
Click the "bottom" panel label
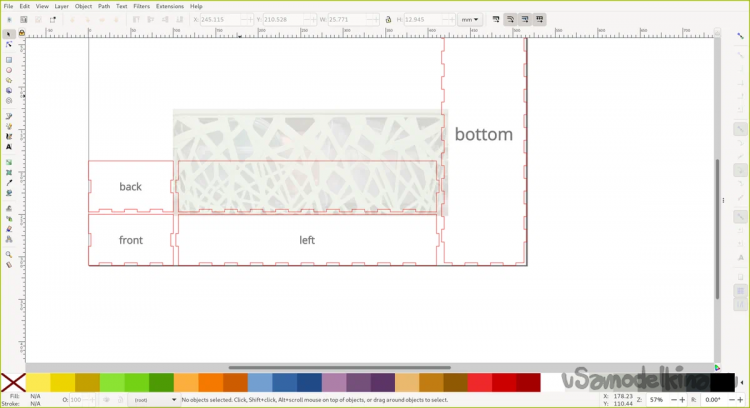click(483, 134)
